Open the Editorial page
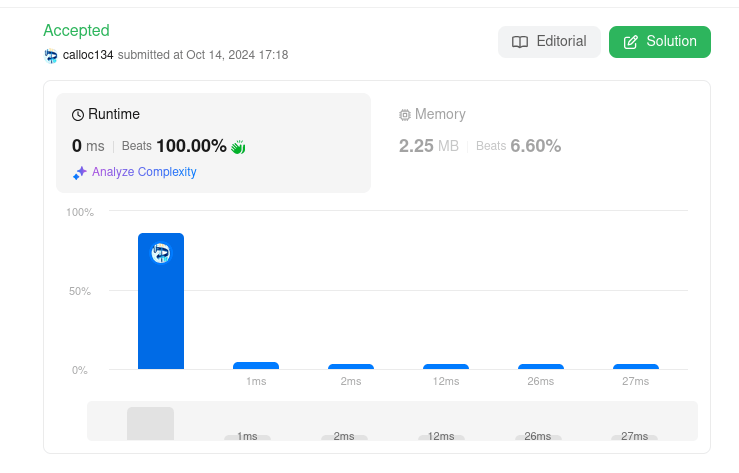This screenshot has height=473, width=739. click(549, 42)
